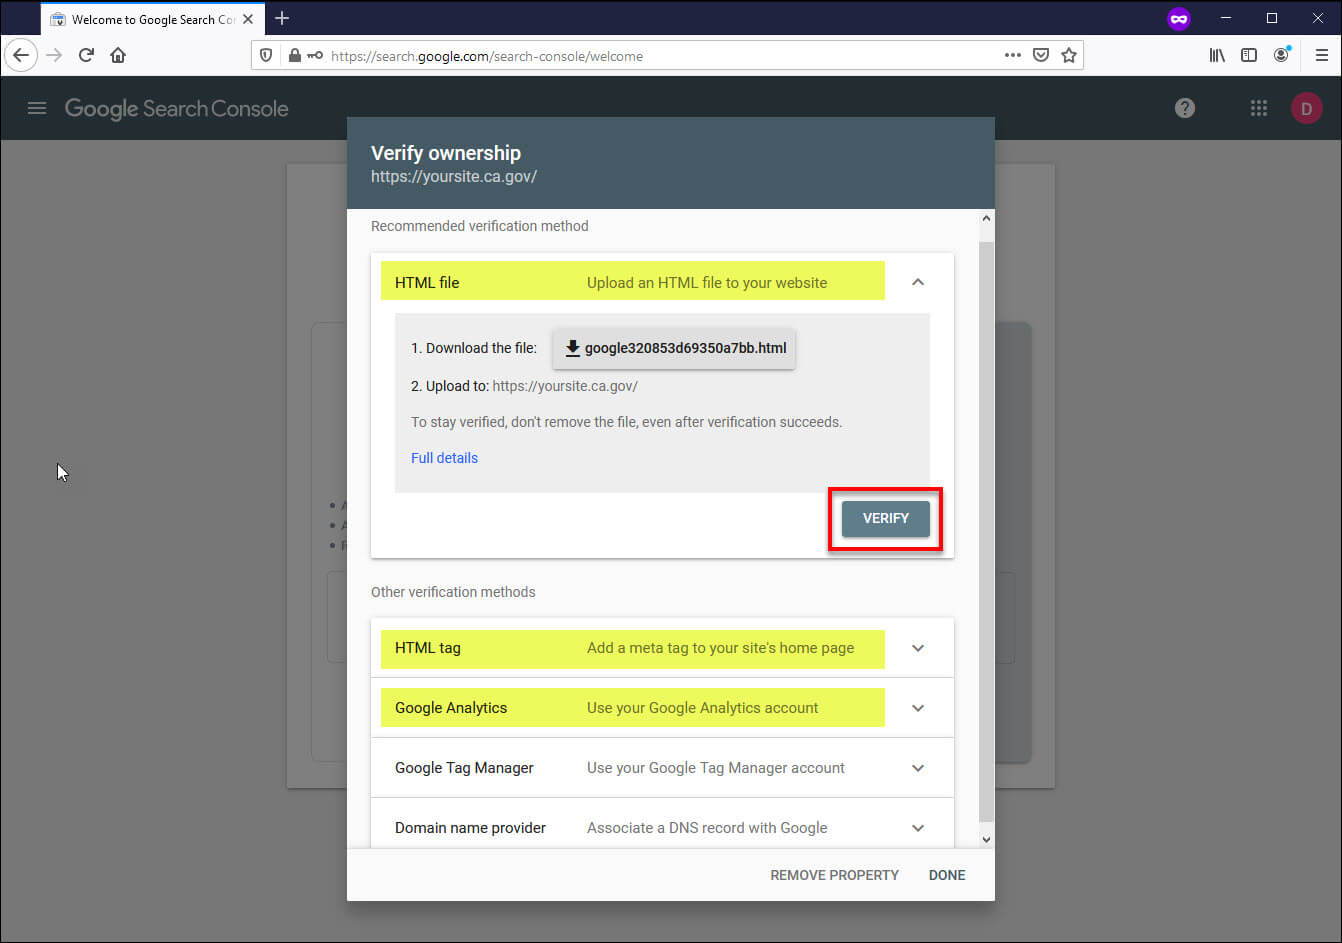Click the DONE button
Viewport: 1342px width, 943px height.
click(x=947, y=875)
